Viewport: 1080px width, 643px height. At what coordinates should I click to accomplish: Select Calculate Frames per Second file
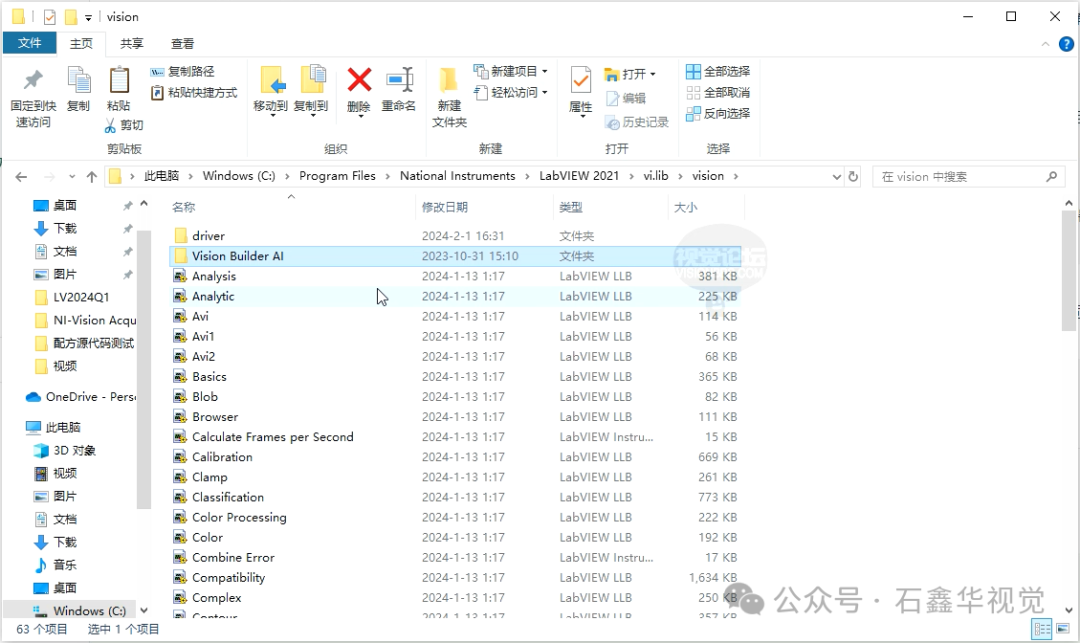[455, 437]
